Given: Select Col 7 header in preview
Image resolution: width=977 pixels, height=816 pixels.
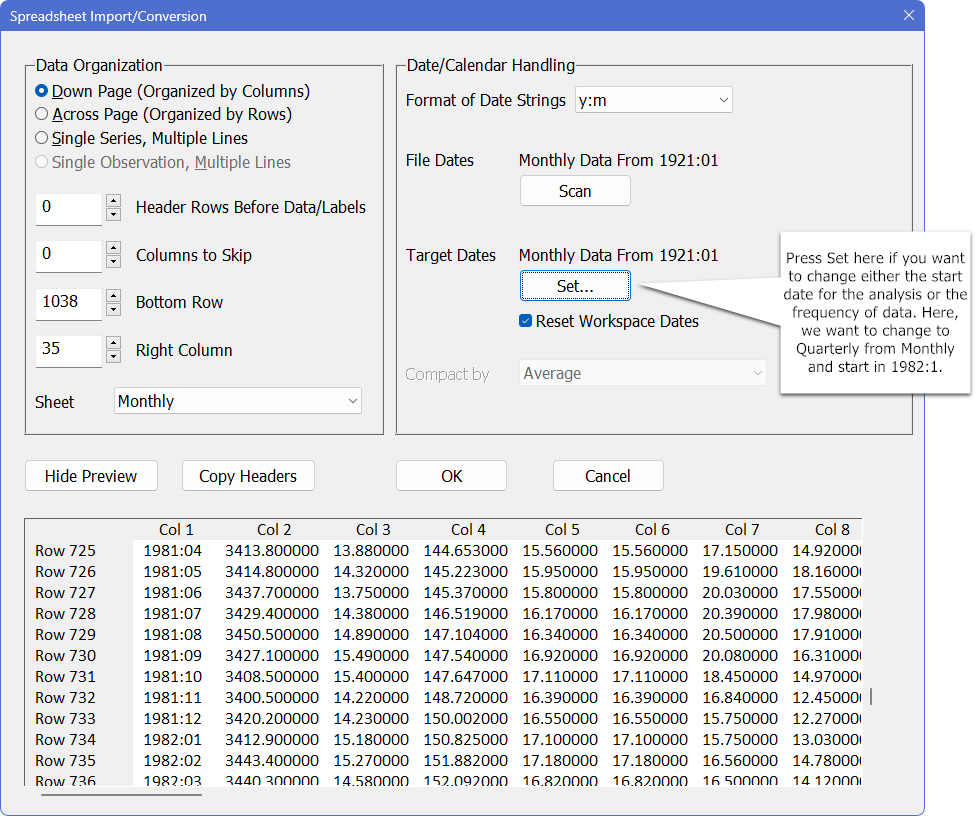Looking at the screenshot, I should pos(742,529).
